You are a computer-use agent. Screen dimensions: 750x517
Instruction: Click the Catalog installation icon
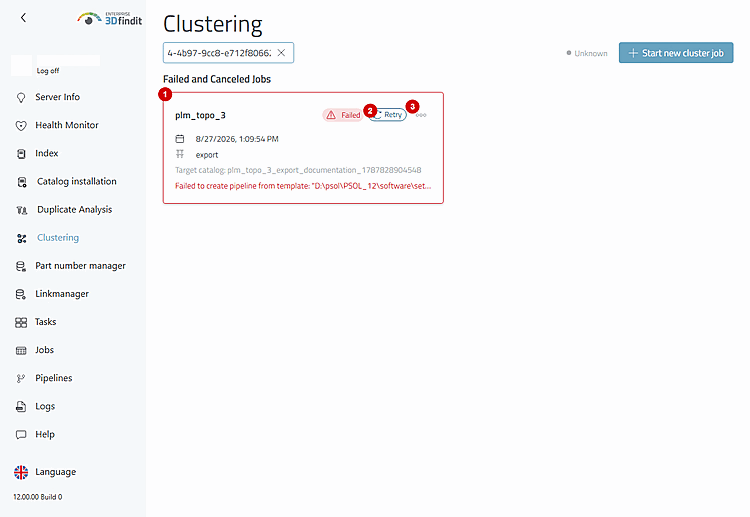pos(22,182)
